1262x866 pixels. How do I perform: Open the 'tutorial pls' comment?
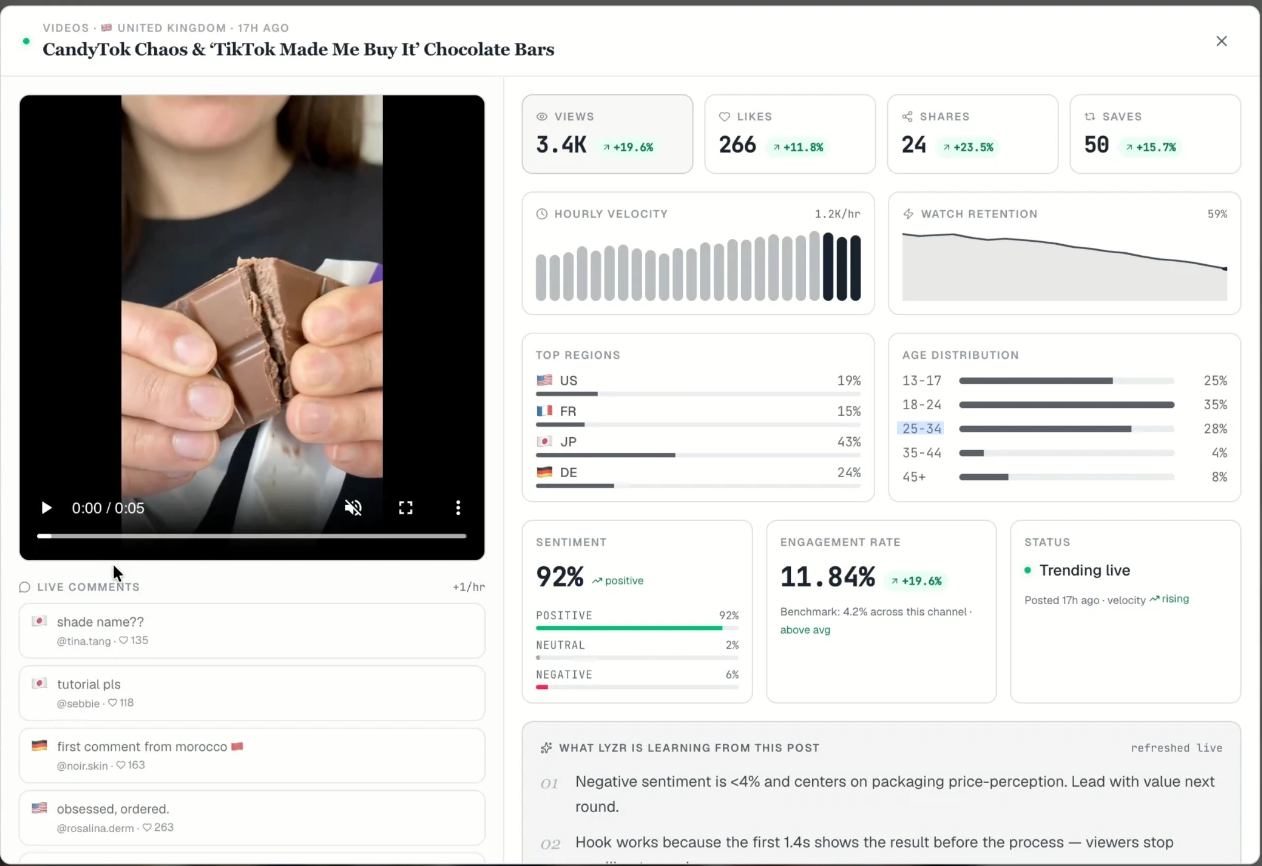252,693
